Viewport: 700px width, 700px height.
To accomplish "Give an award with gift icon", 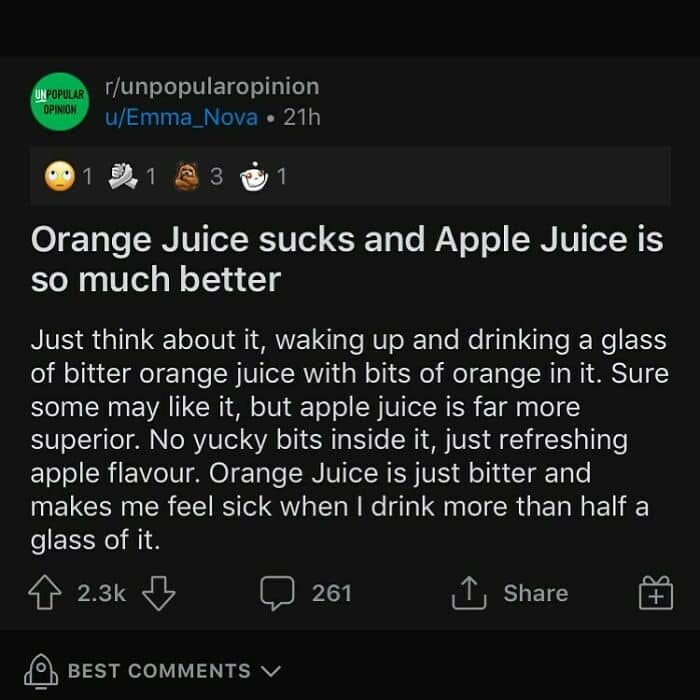I will pyautogui.click(x=656, y=592).
